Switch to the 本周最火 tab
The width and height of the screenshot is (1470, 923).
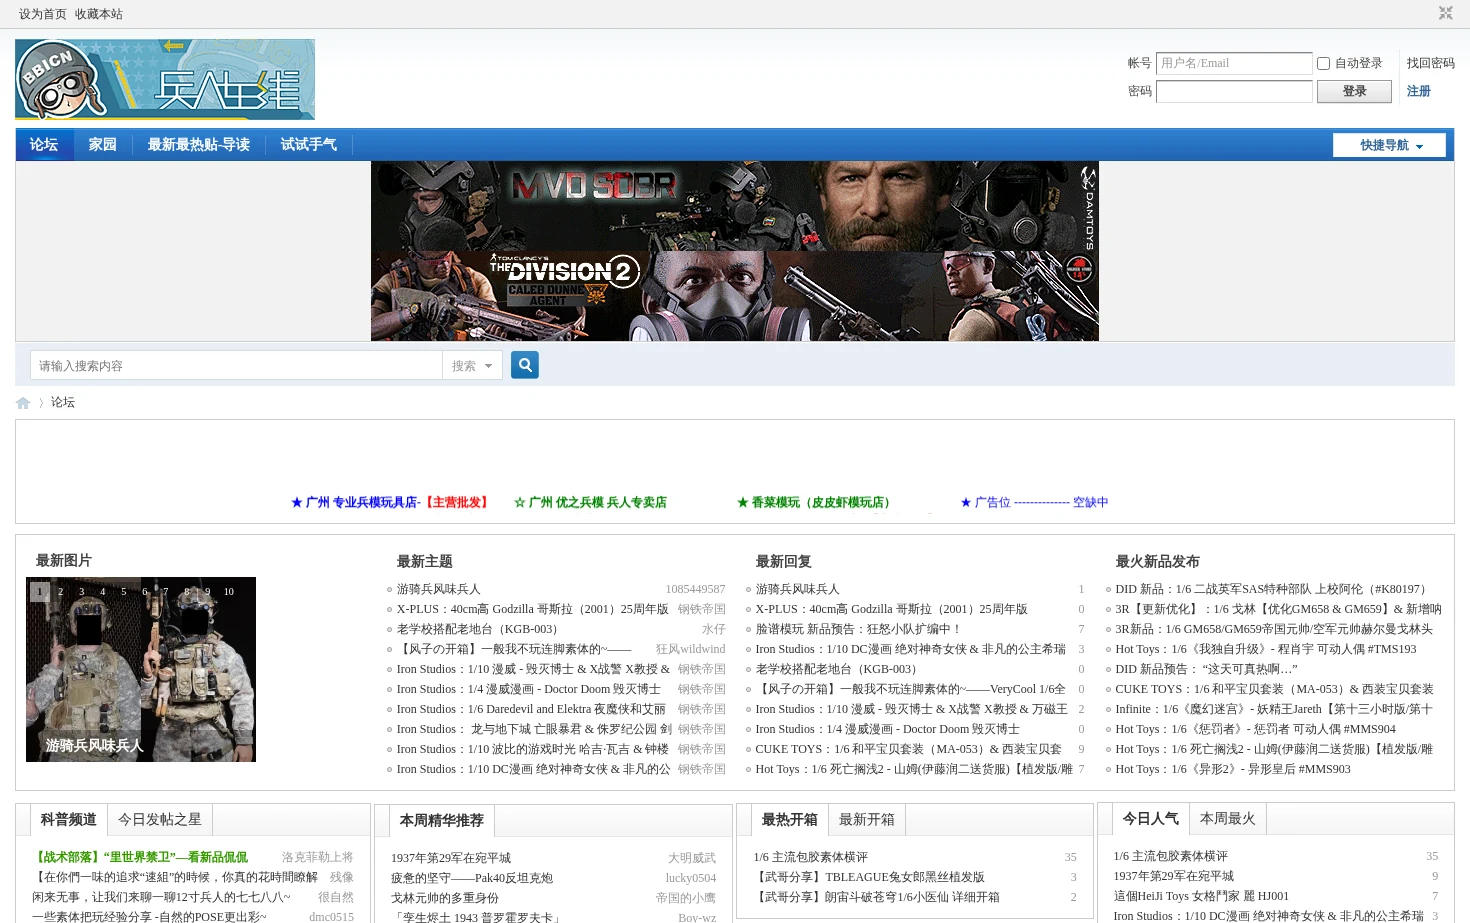click(1228, 818)
